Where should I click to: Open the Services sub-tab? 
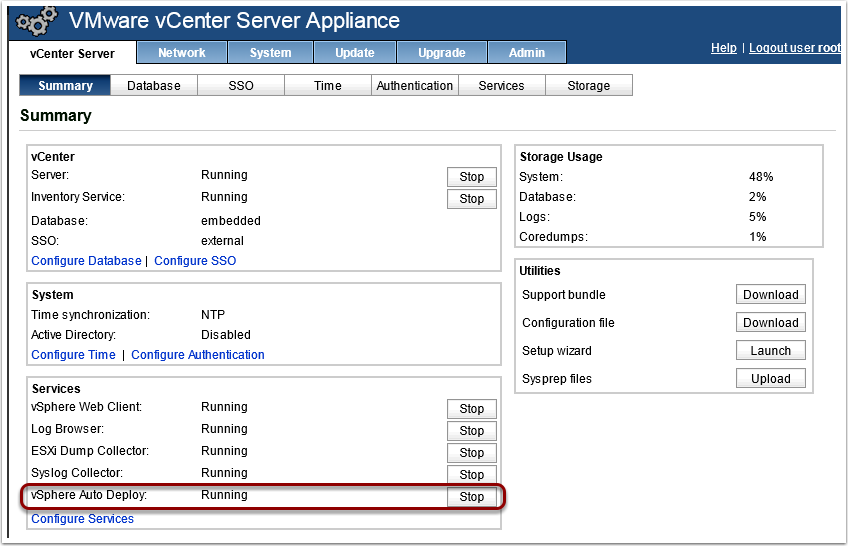[x=502, y=85]
